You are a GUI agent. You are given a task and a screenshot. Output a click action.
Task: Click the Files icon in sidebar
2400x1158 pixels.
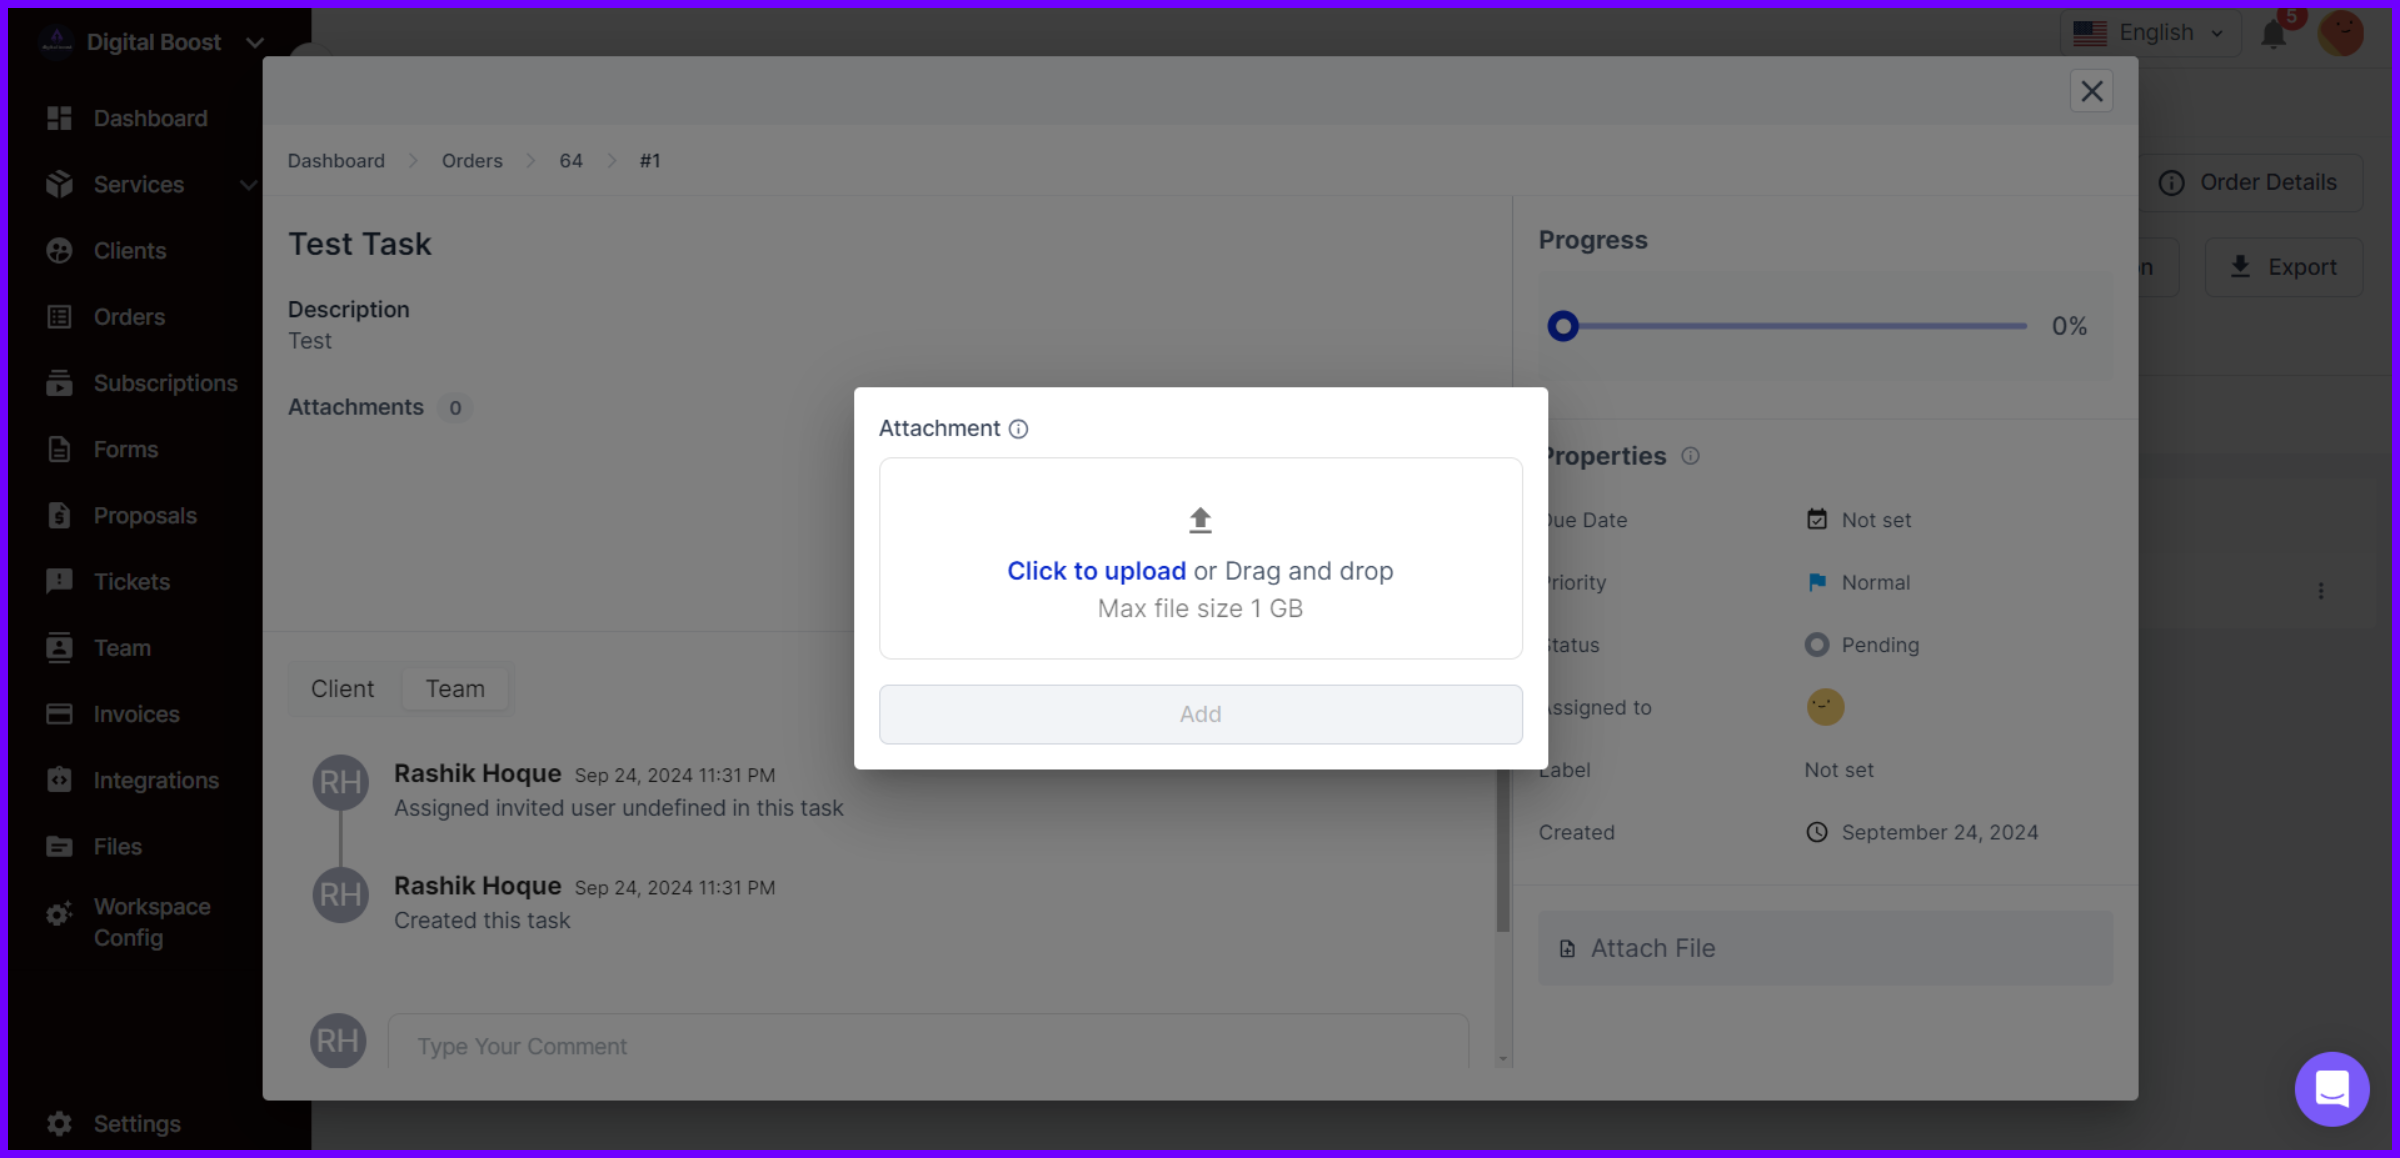pyautogui.click(x=58, y=846)
